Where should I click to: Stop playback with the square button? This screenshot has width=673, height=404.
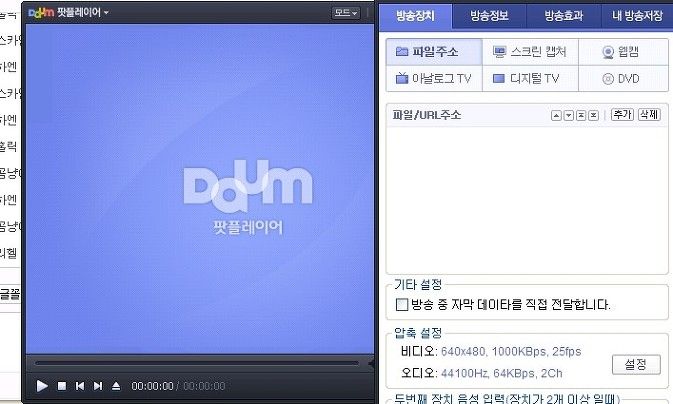click(62, 386)
